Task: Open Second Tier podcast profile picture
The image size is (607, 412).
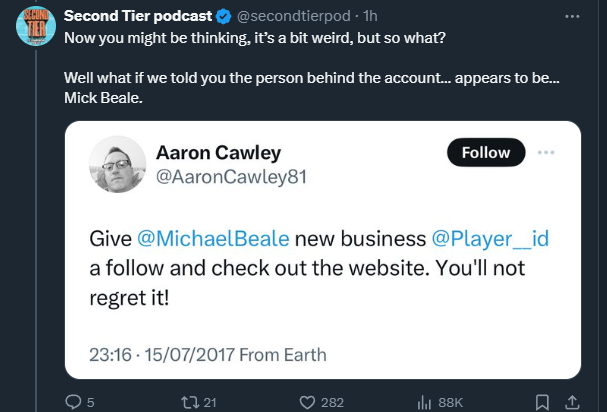Action: point(36,26)
